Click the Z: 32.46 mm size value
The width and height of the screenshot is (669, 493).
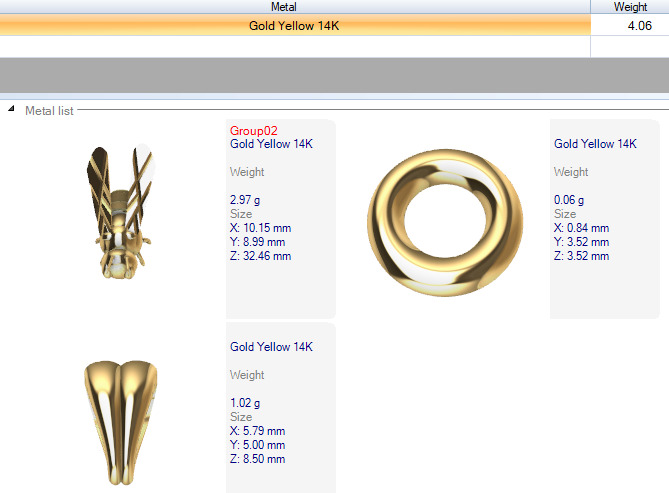tap(260, 256)
